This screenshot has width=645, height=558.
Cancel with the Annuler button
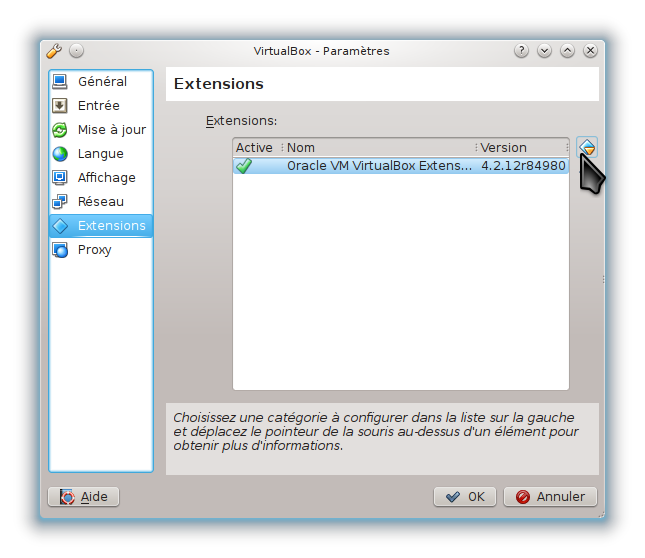(x=550, y=497)
